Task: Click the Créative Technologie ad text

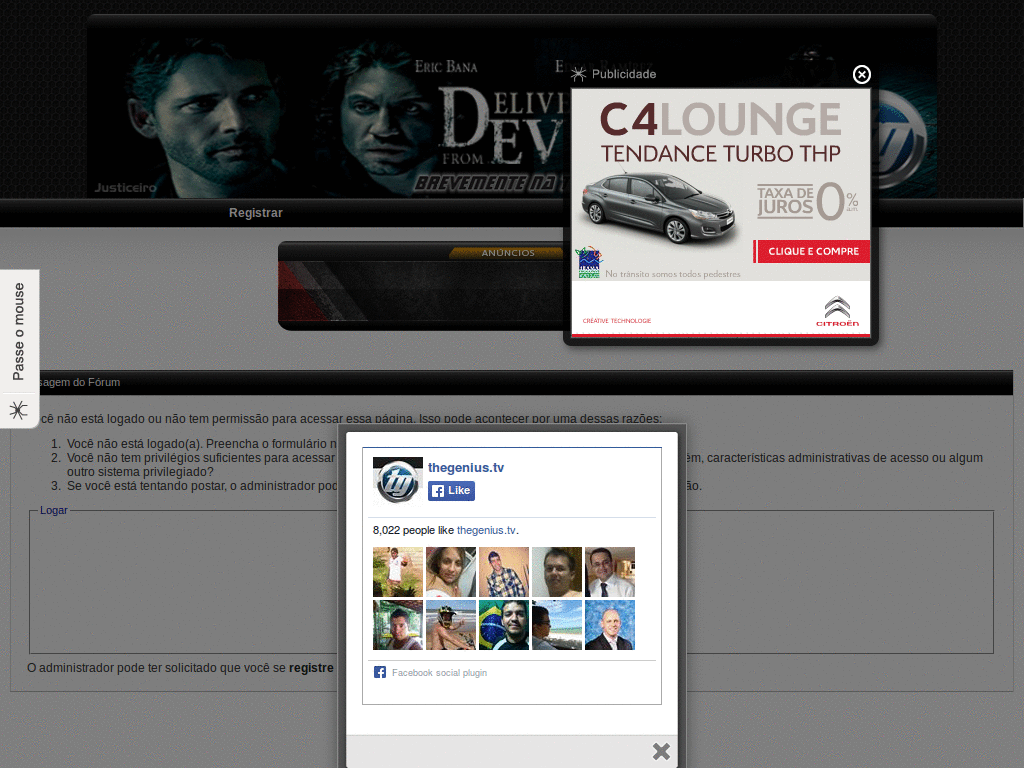Action: tap(616, 321)
